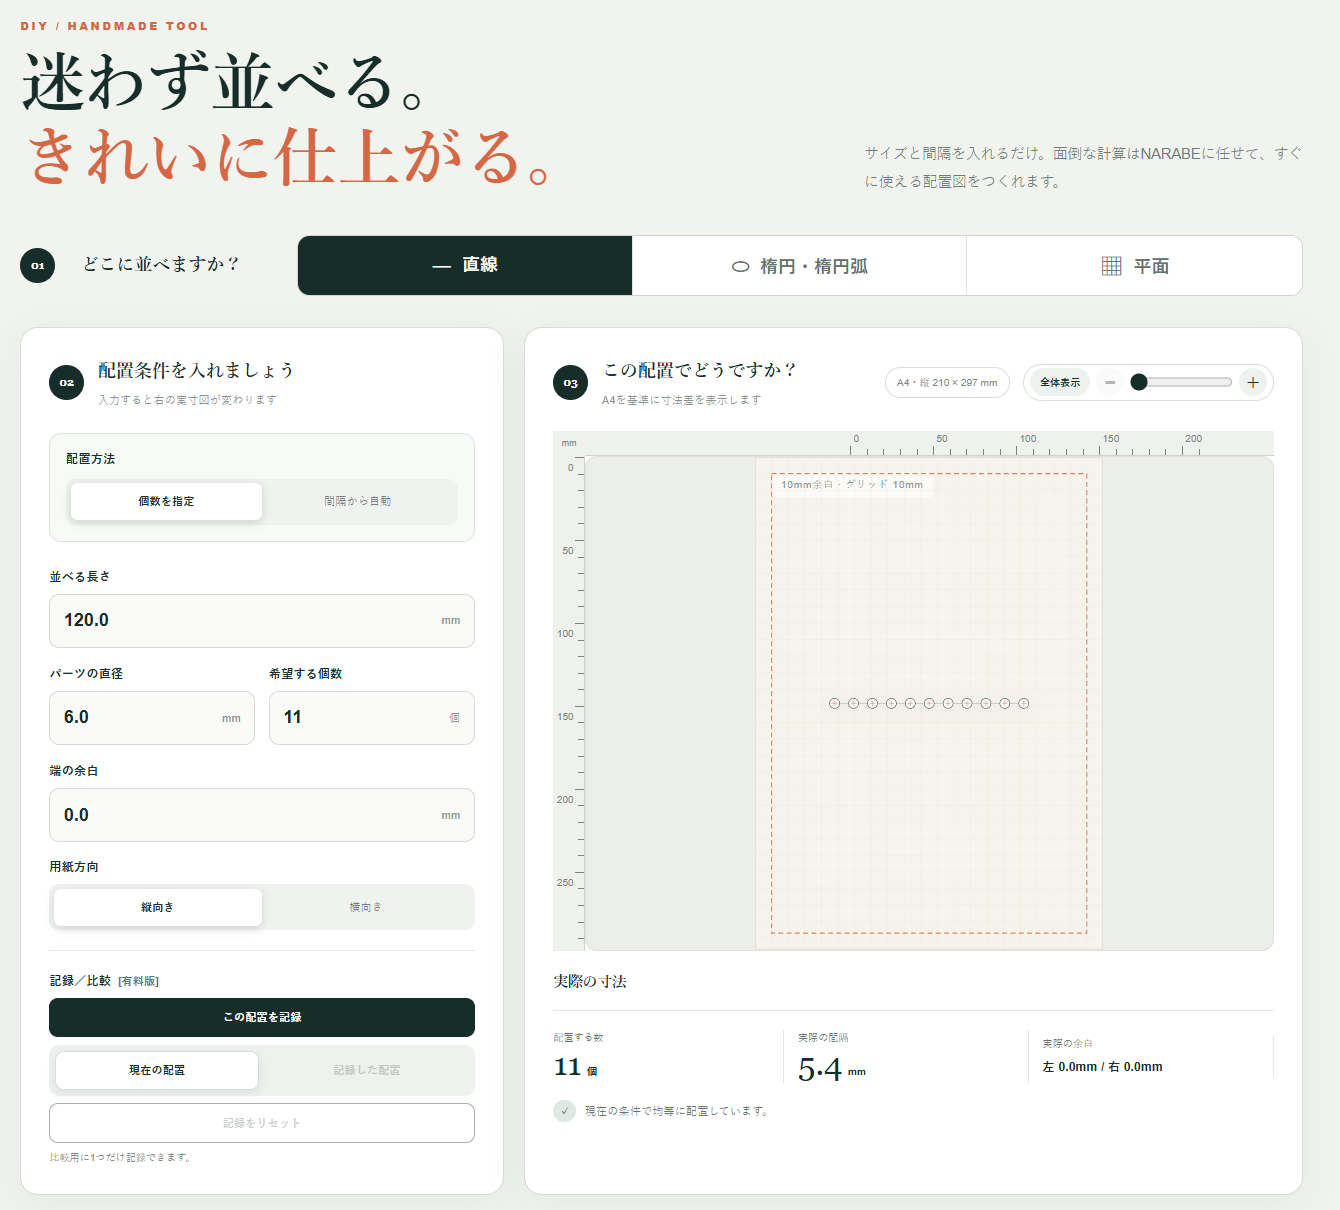Screen dimensions: 1340x1210
Task: Choose 縦向き paper orientation
Action: (x=158, y=907)
